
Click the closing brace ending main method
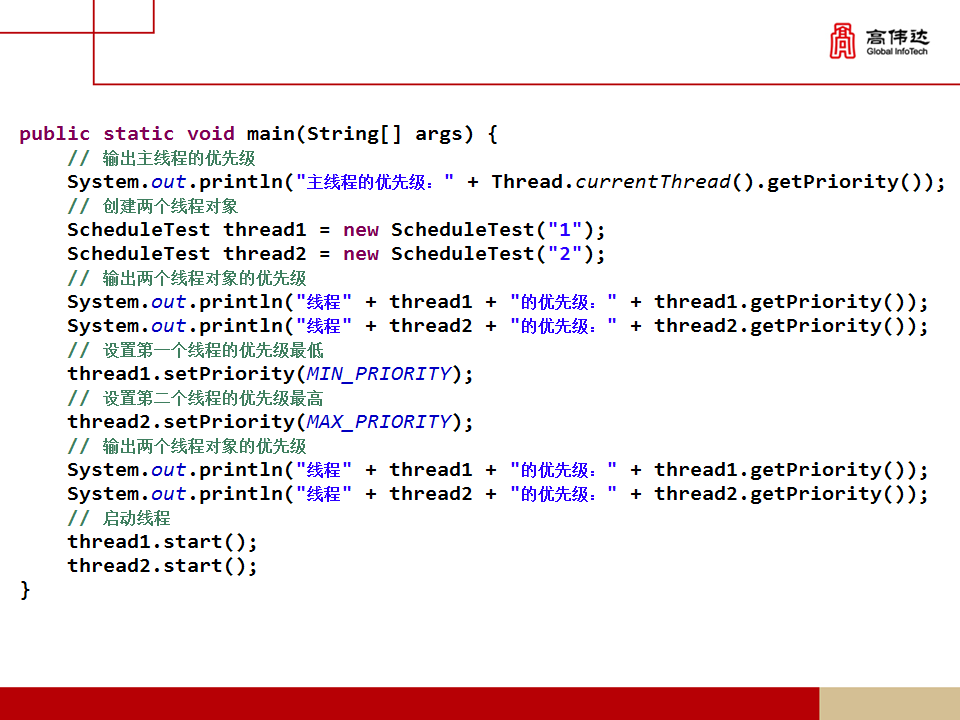pyautogui.click(x=25, y=590)
